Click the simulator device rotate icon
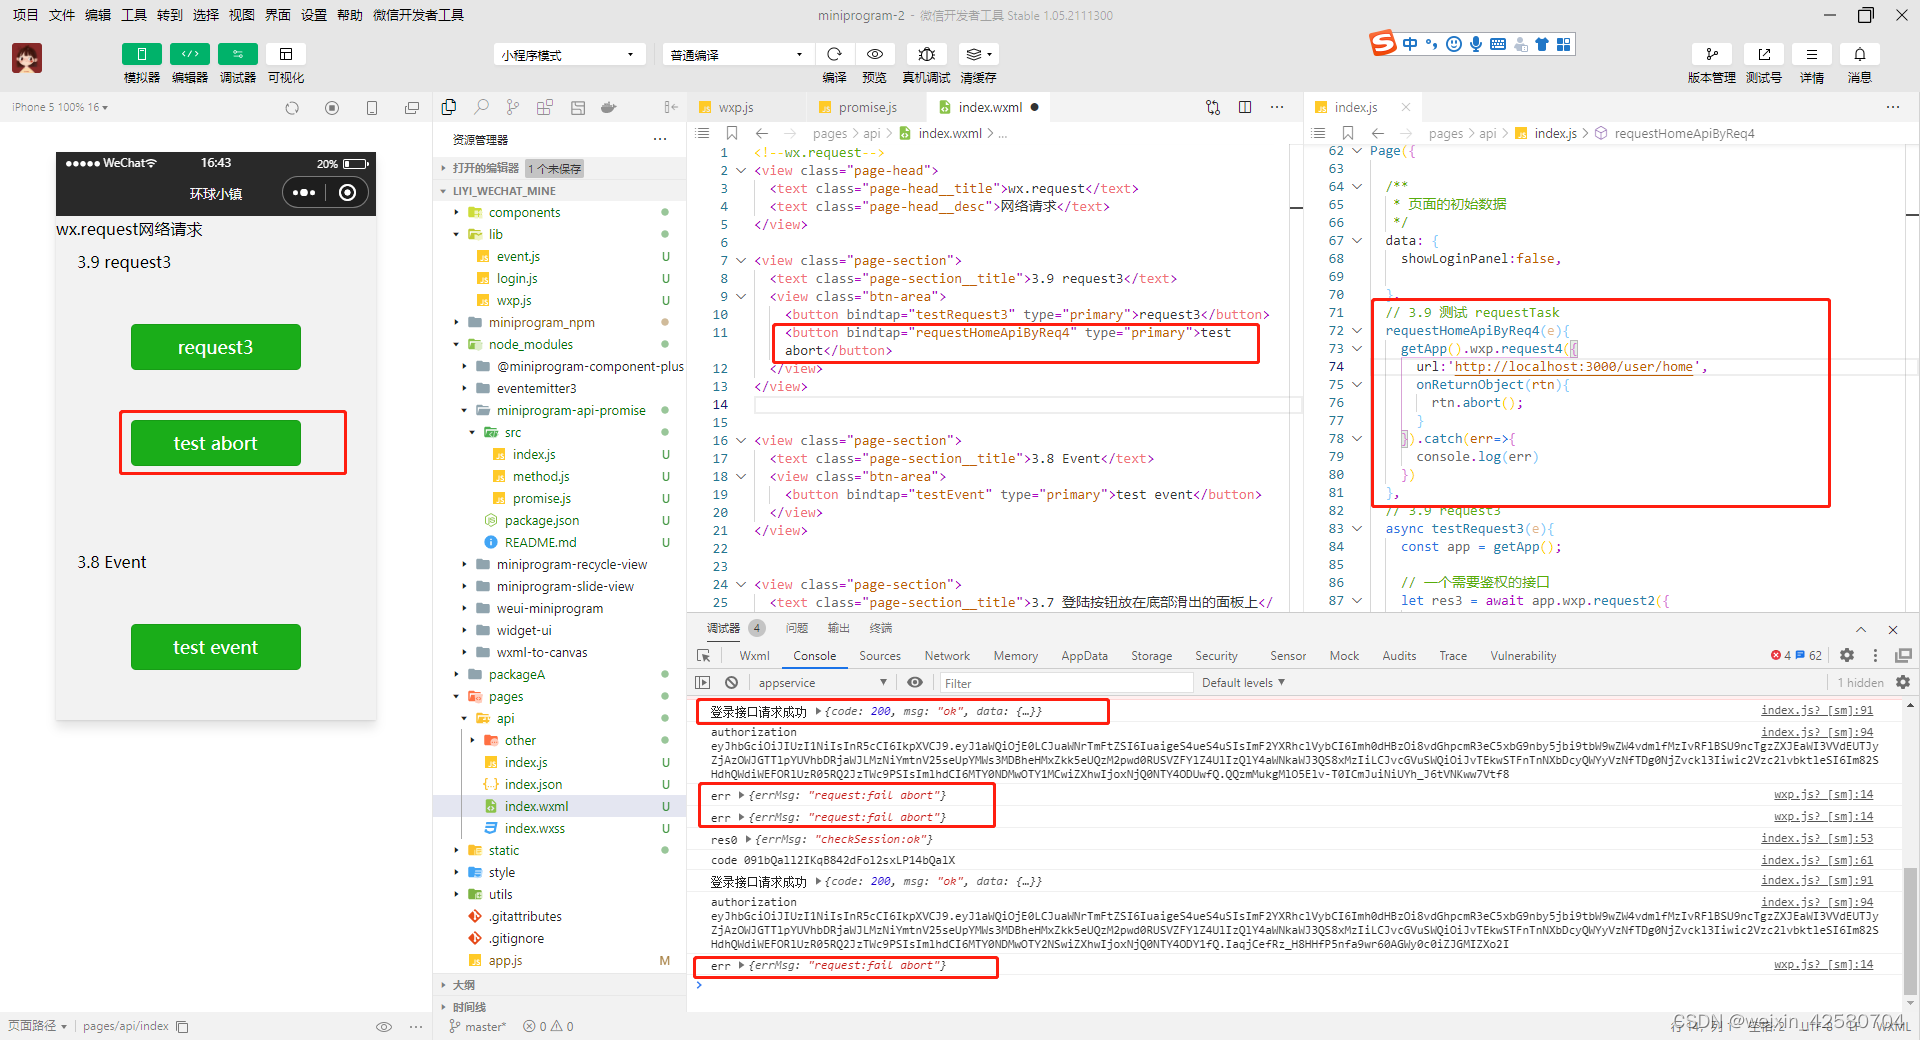Screen dimensions: 1920x1040 [372, 108]
